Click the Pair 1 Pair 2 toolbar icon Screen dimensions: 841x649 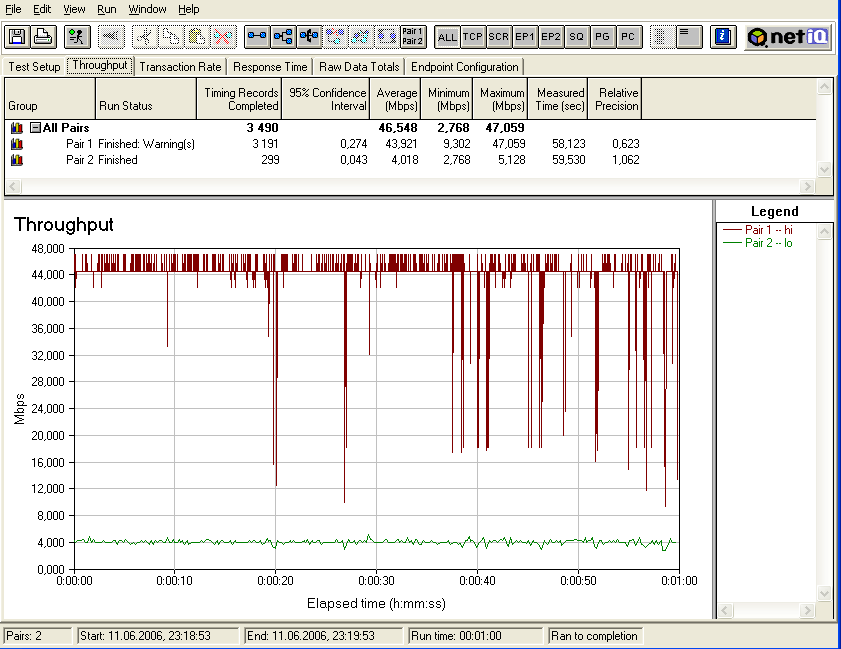coord(412,37)
